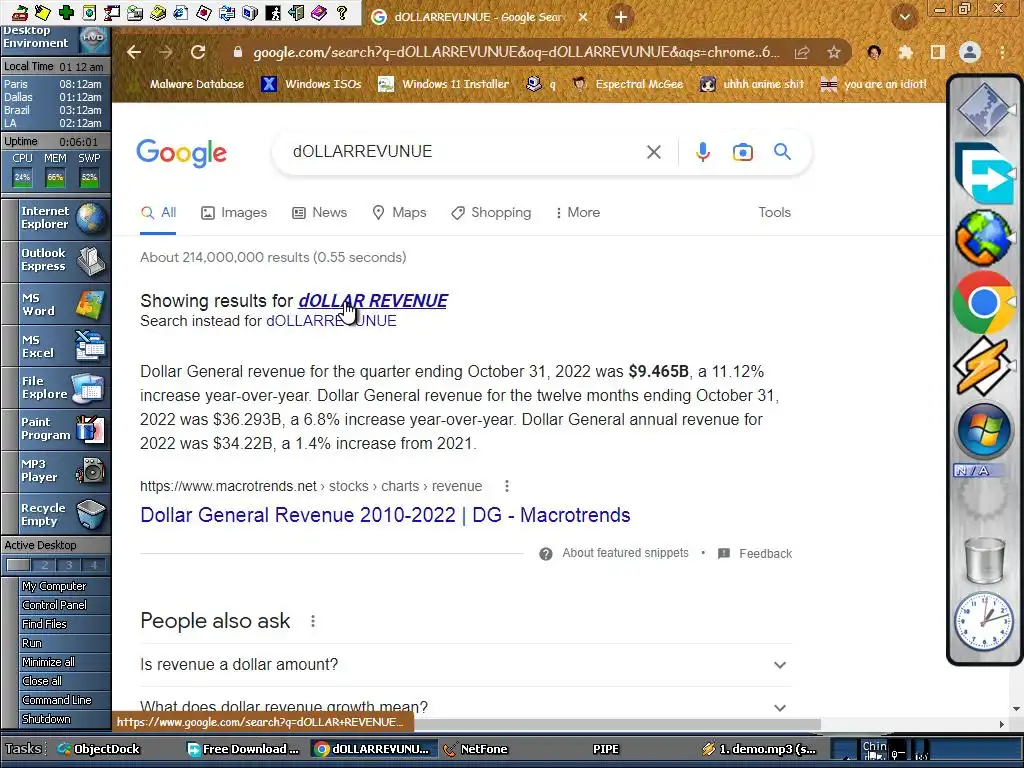Screen dimensions: 1024x768
Task: Open Chrome three-dot main menu
Action: point(1002,52)
